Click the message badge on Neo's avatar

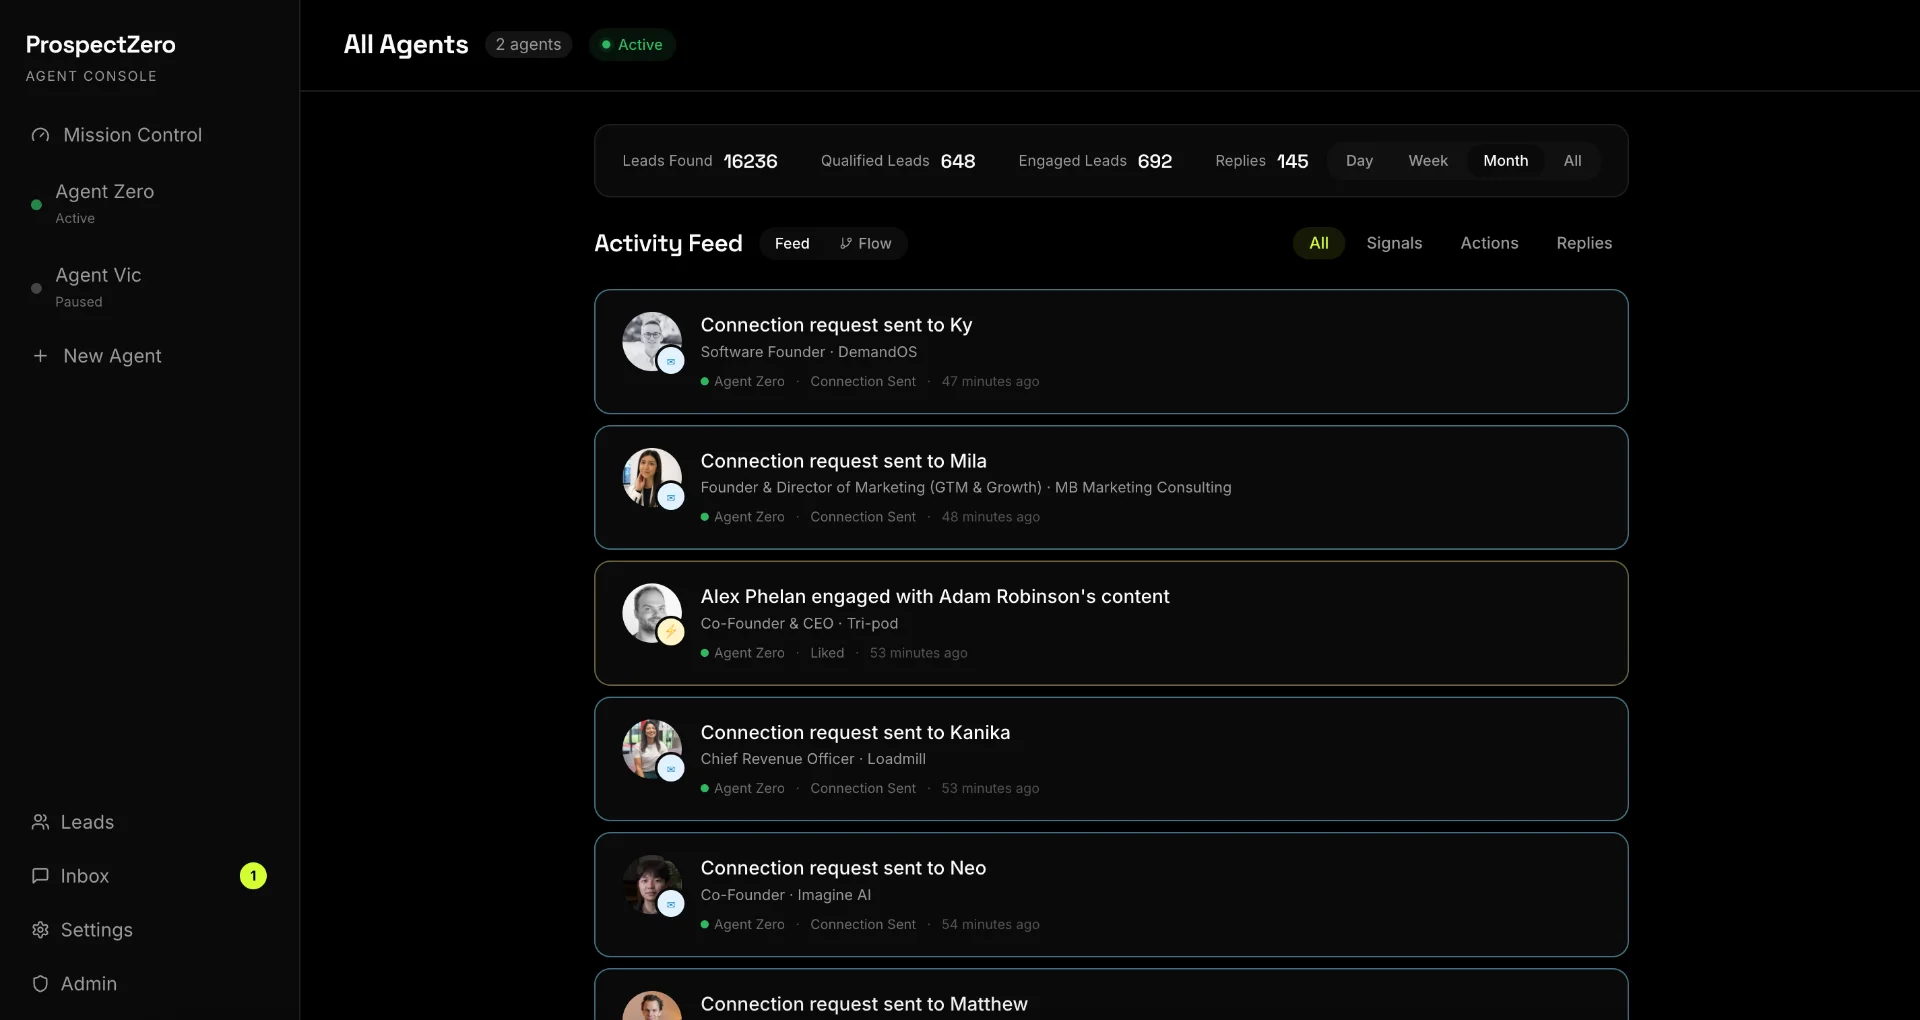[x=671, y=904]
